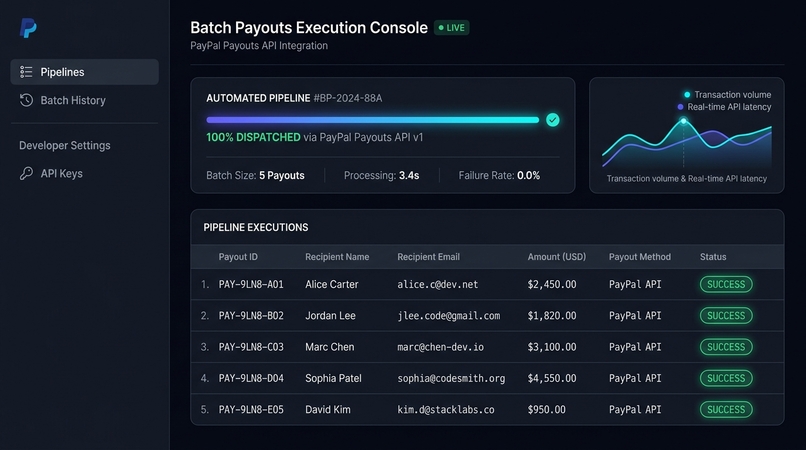The height and width of the screenshot is (450, 806).
Task: Click the Failure Rate 0.0% value
Action: tap(528, 175)
